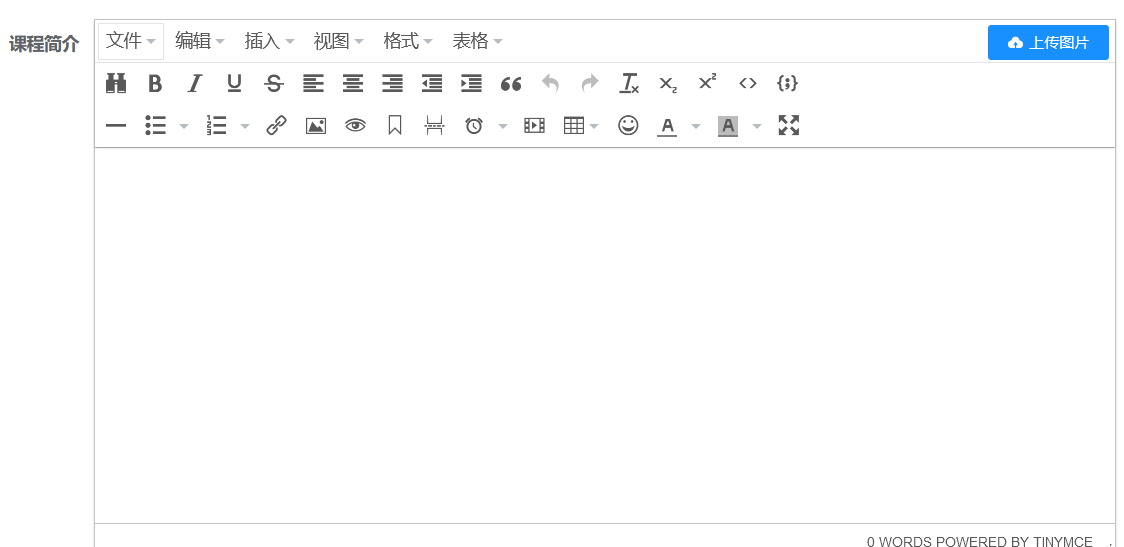Center align the text
This screenshot has height=547, width=1124.
[353, 84]
